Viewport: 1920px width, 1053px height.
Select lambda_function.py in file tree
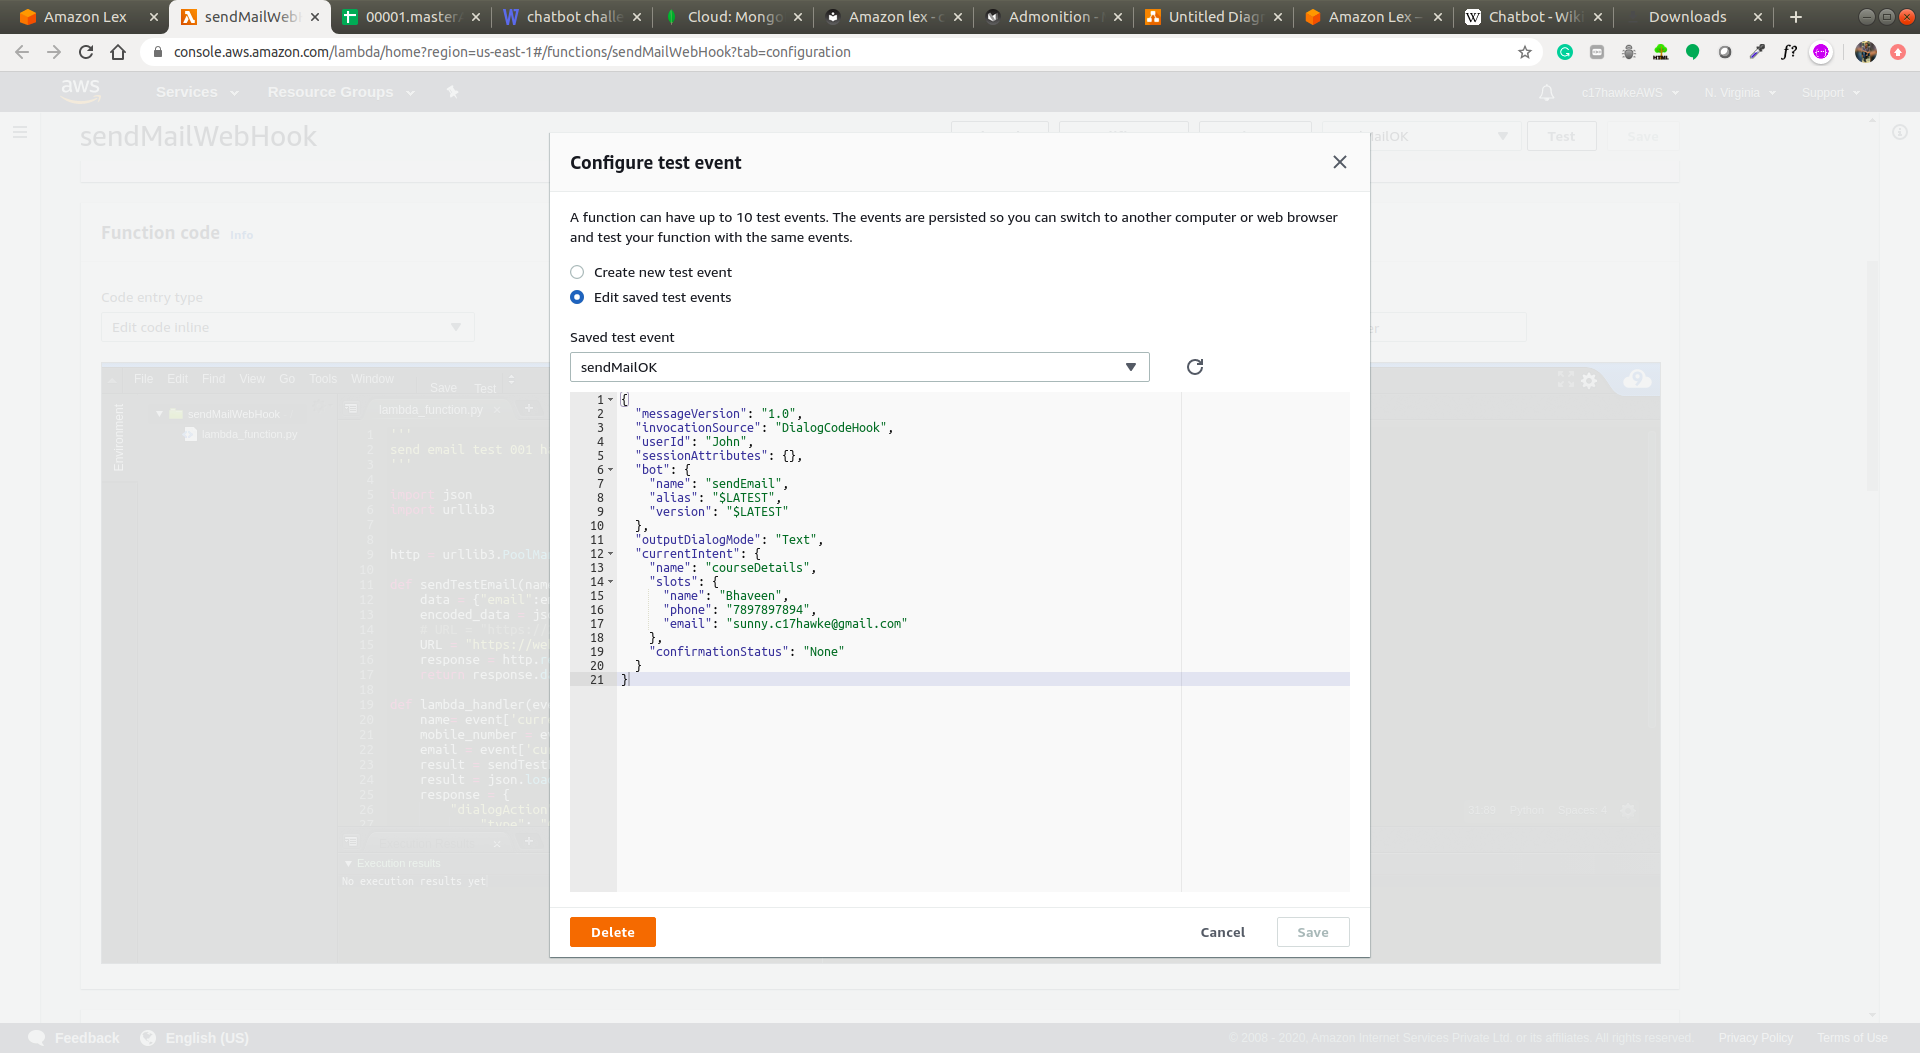249,434
